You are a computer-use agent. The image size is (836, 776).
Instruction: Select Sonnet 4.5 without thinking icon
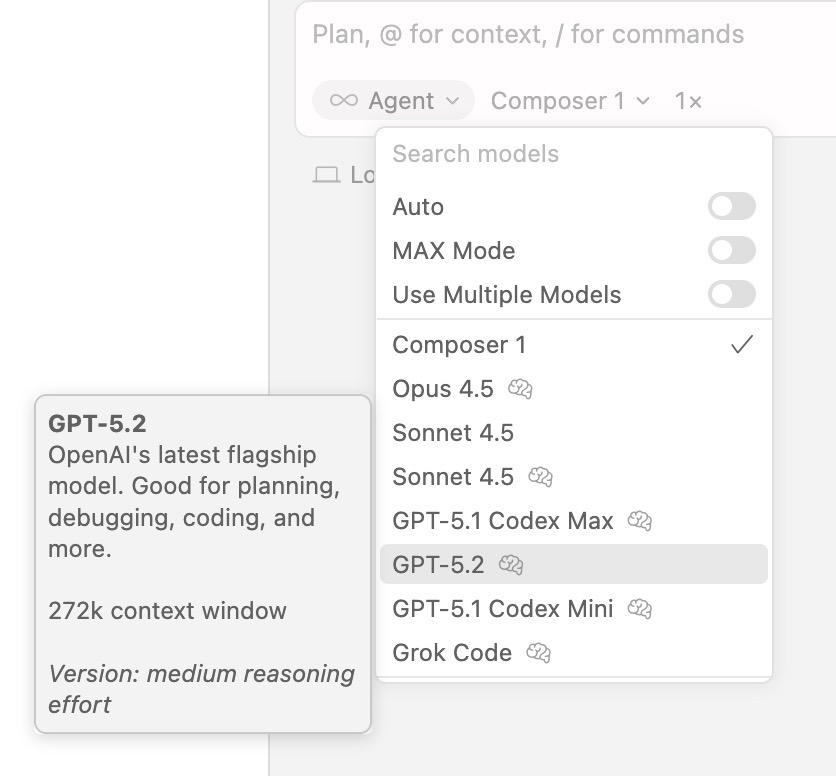(x=453, y=433)
